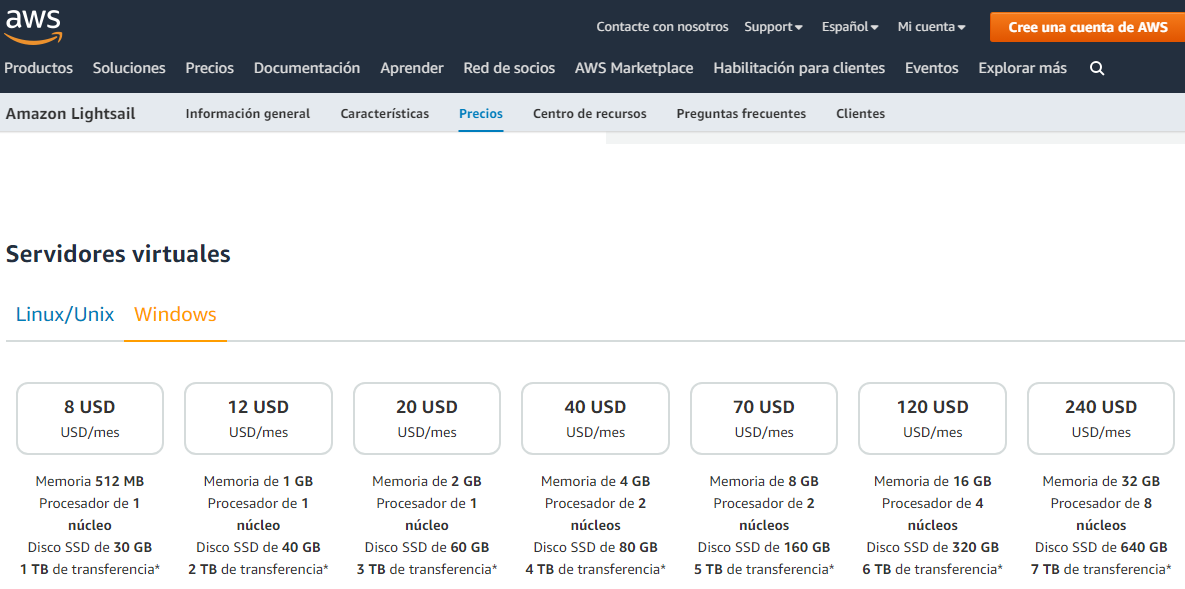Switch to Información general tab
Screen dimensions: 1185x589
(x=248, y=114)
